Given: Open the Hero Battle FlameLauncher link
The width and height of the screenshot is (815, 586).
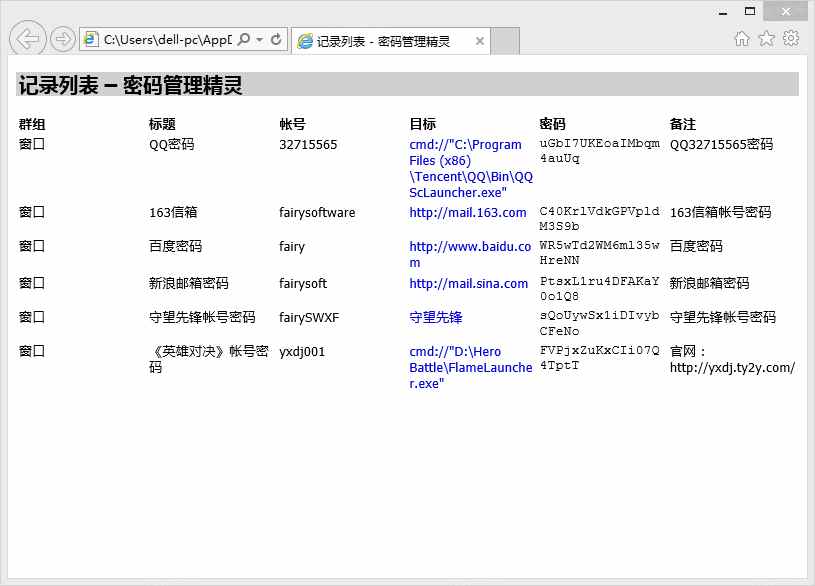Looking at the screenshot, I should tap(470, 368).
